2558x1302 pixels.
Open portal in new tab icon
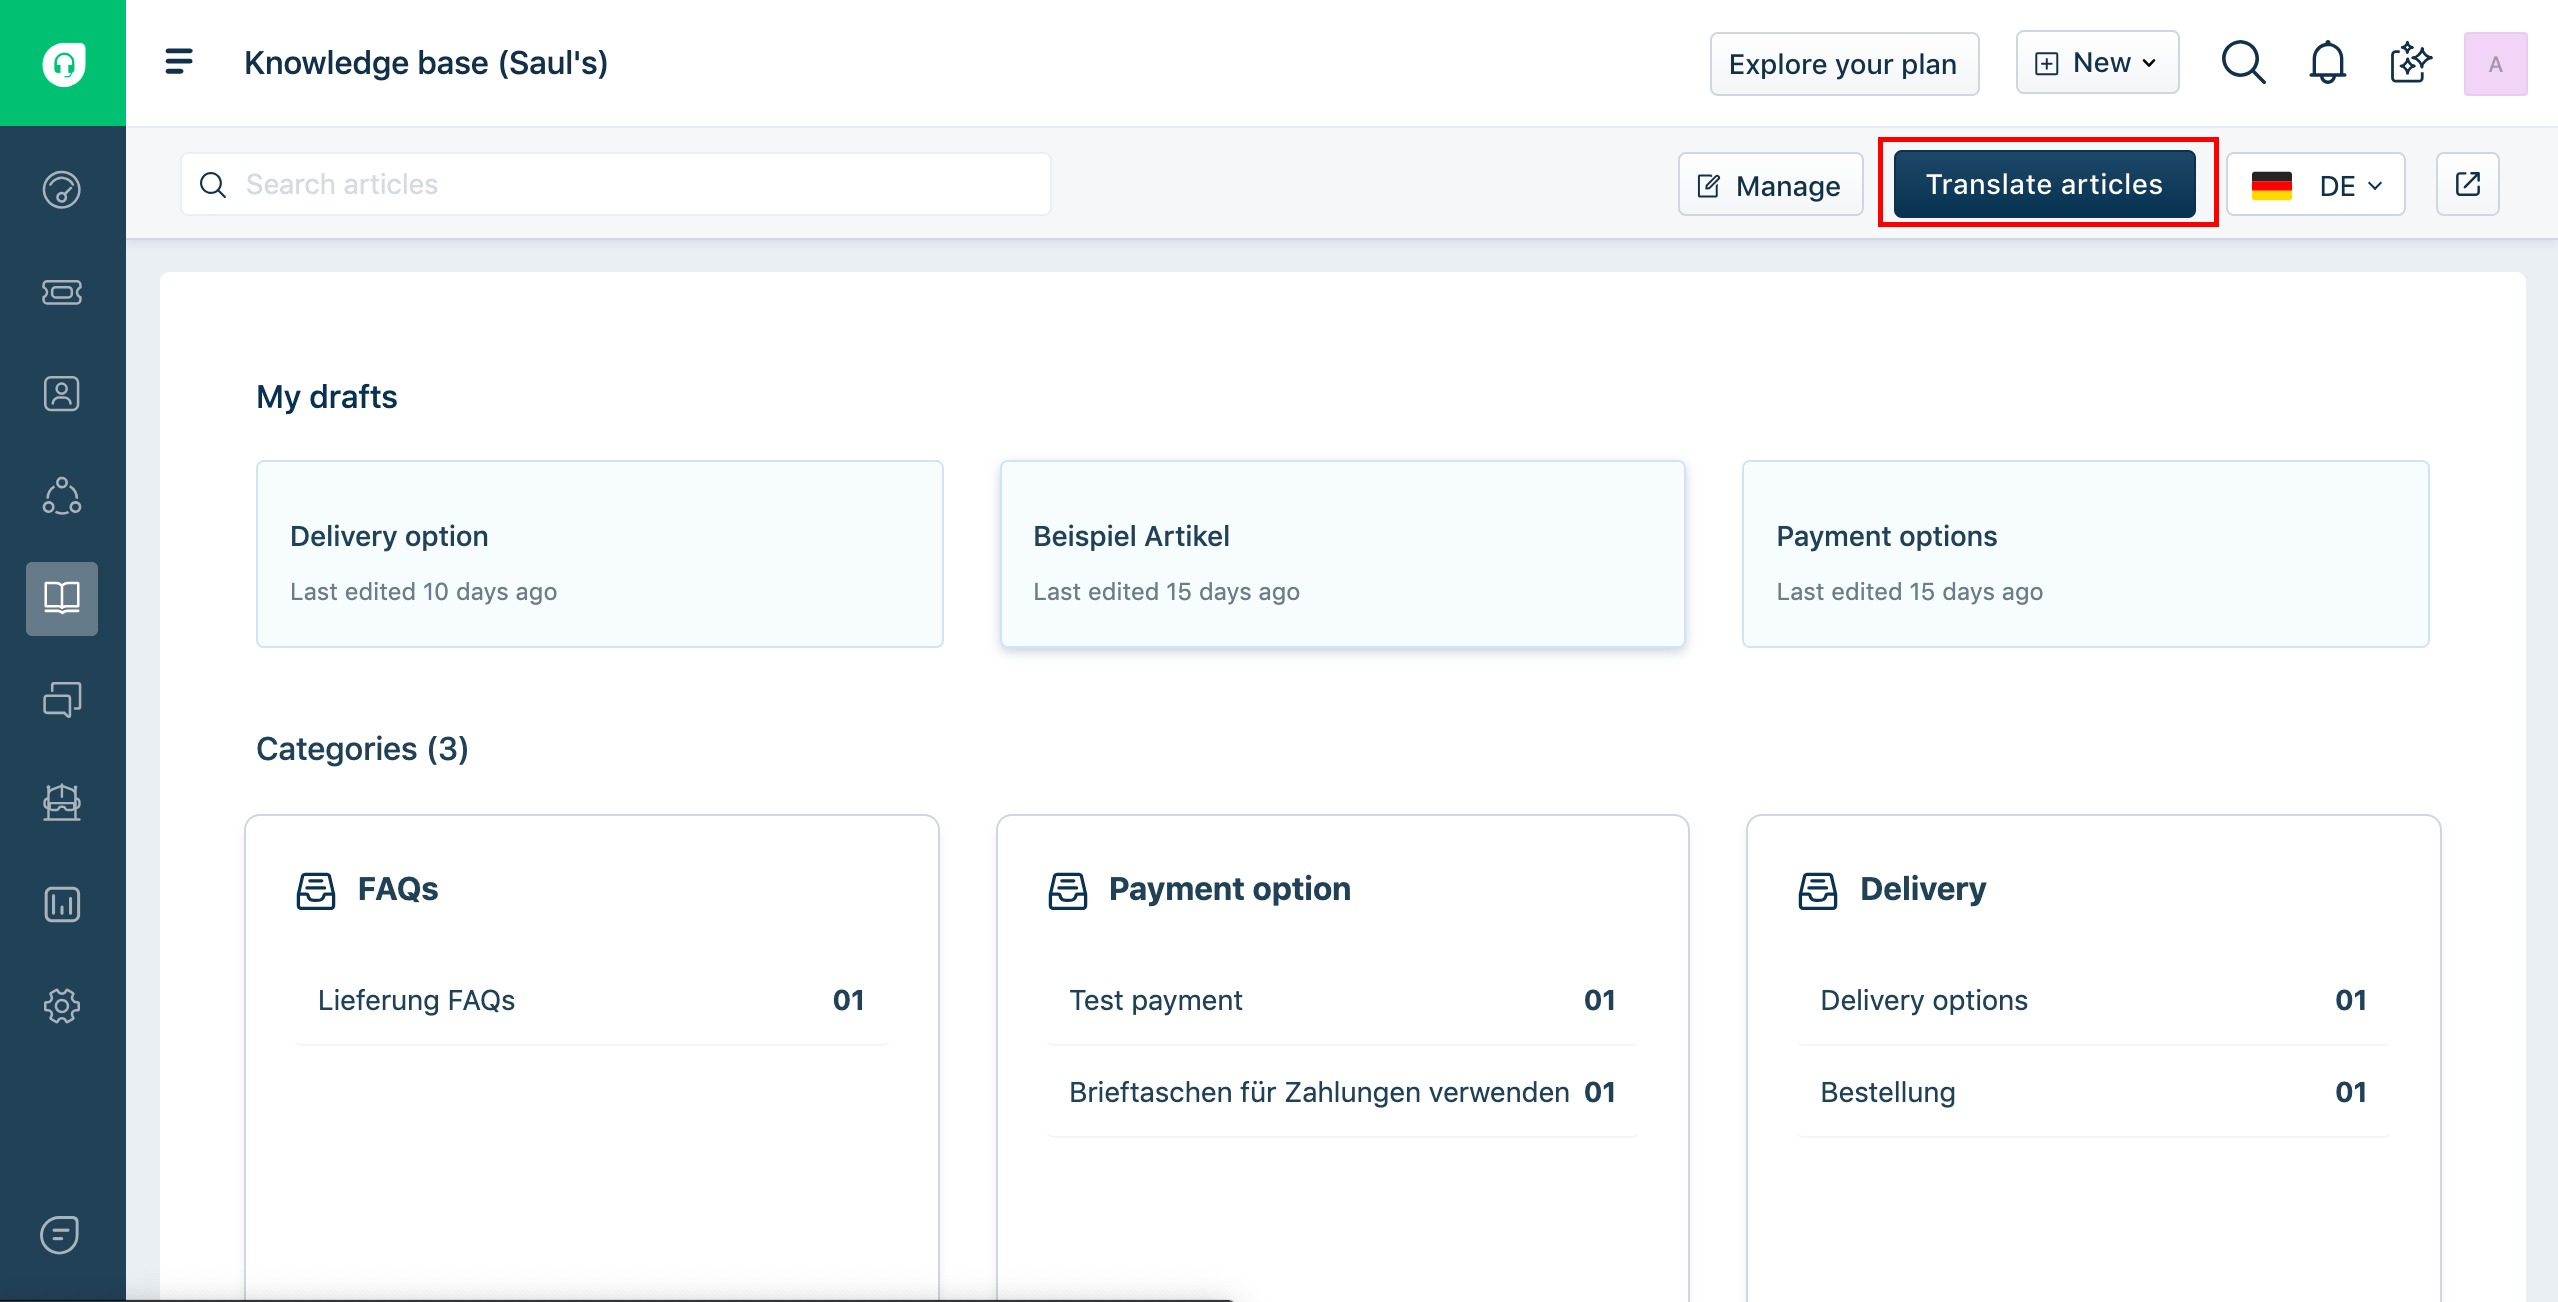[x=2467, y=184]
